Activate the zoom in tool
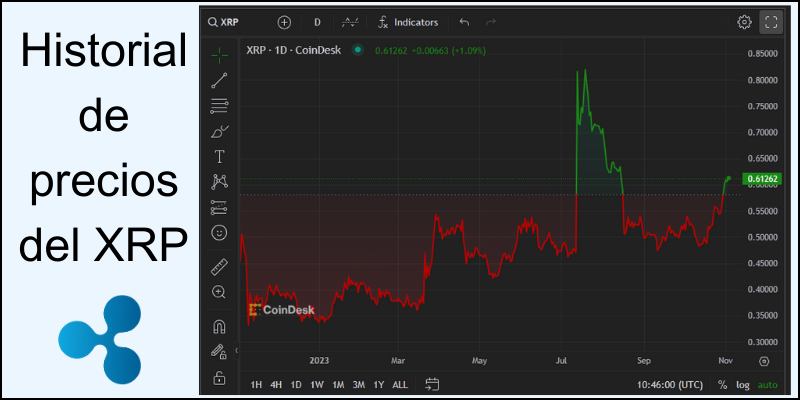 click(219, 292)
